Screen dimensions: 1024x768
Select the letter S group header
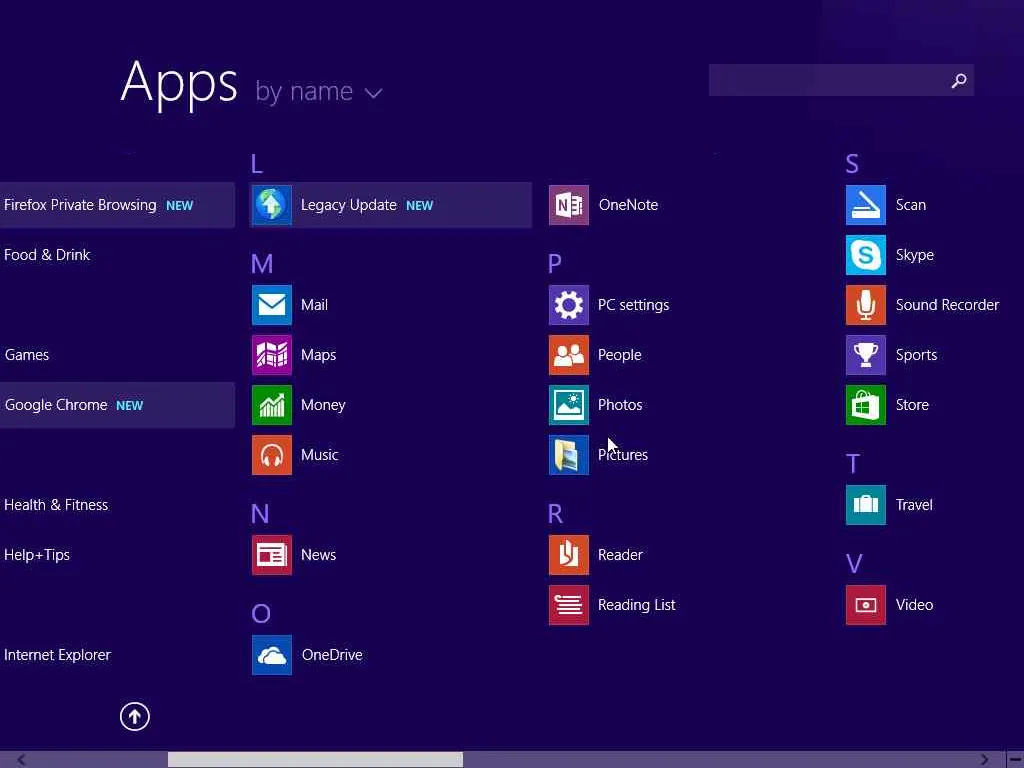pyautogui.click(x=852, y=164)
